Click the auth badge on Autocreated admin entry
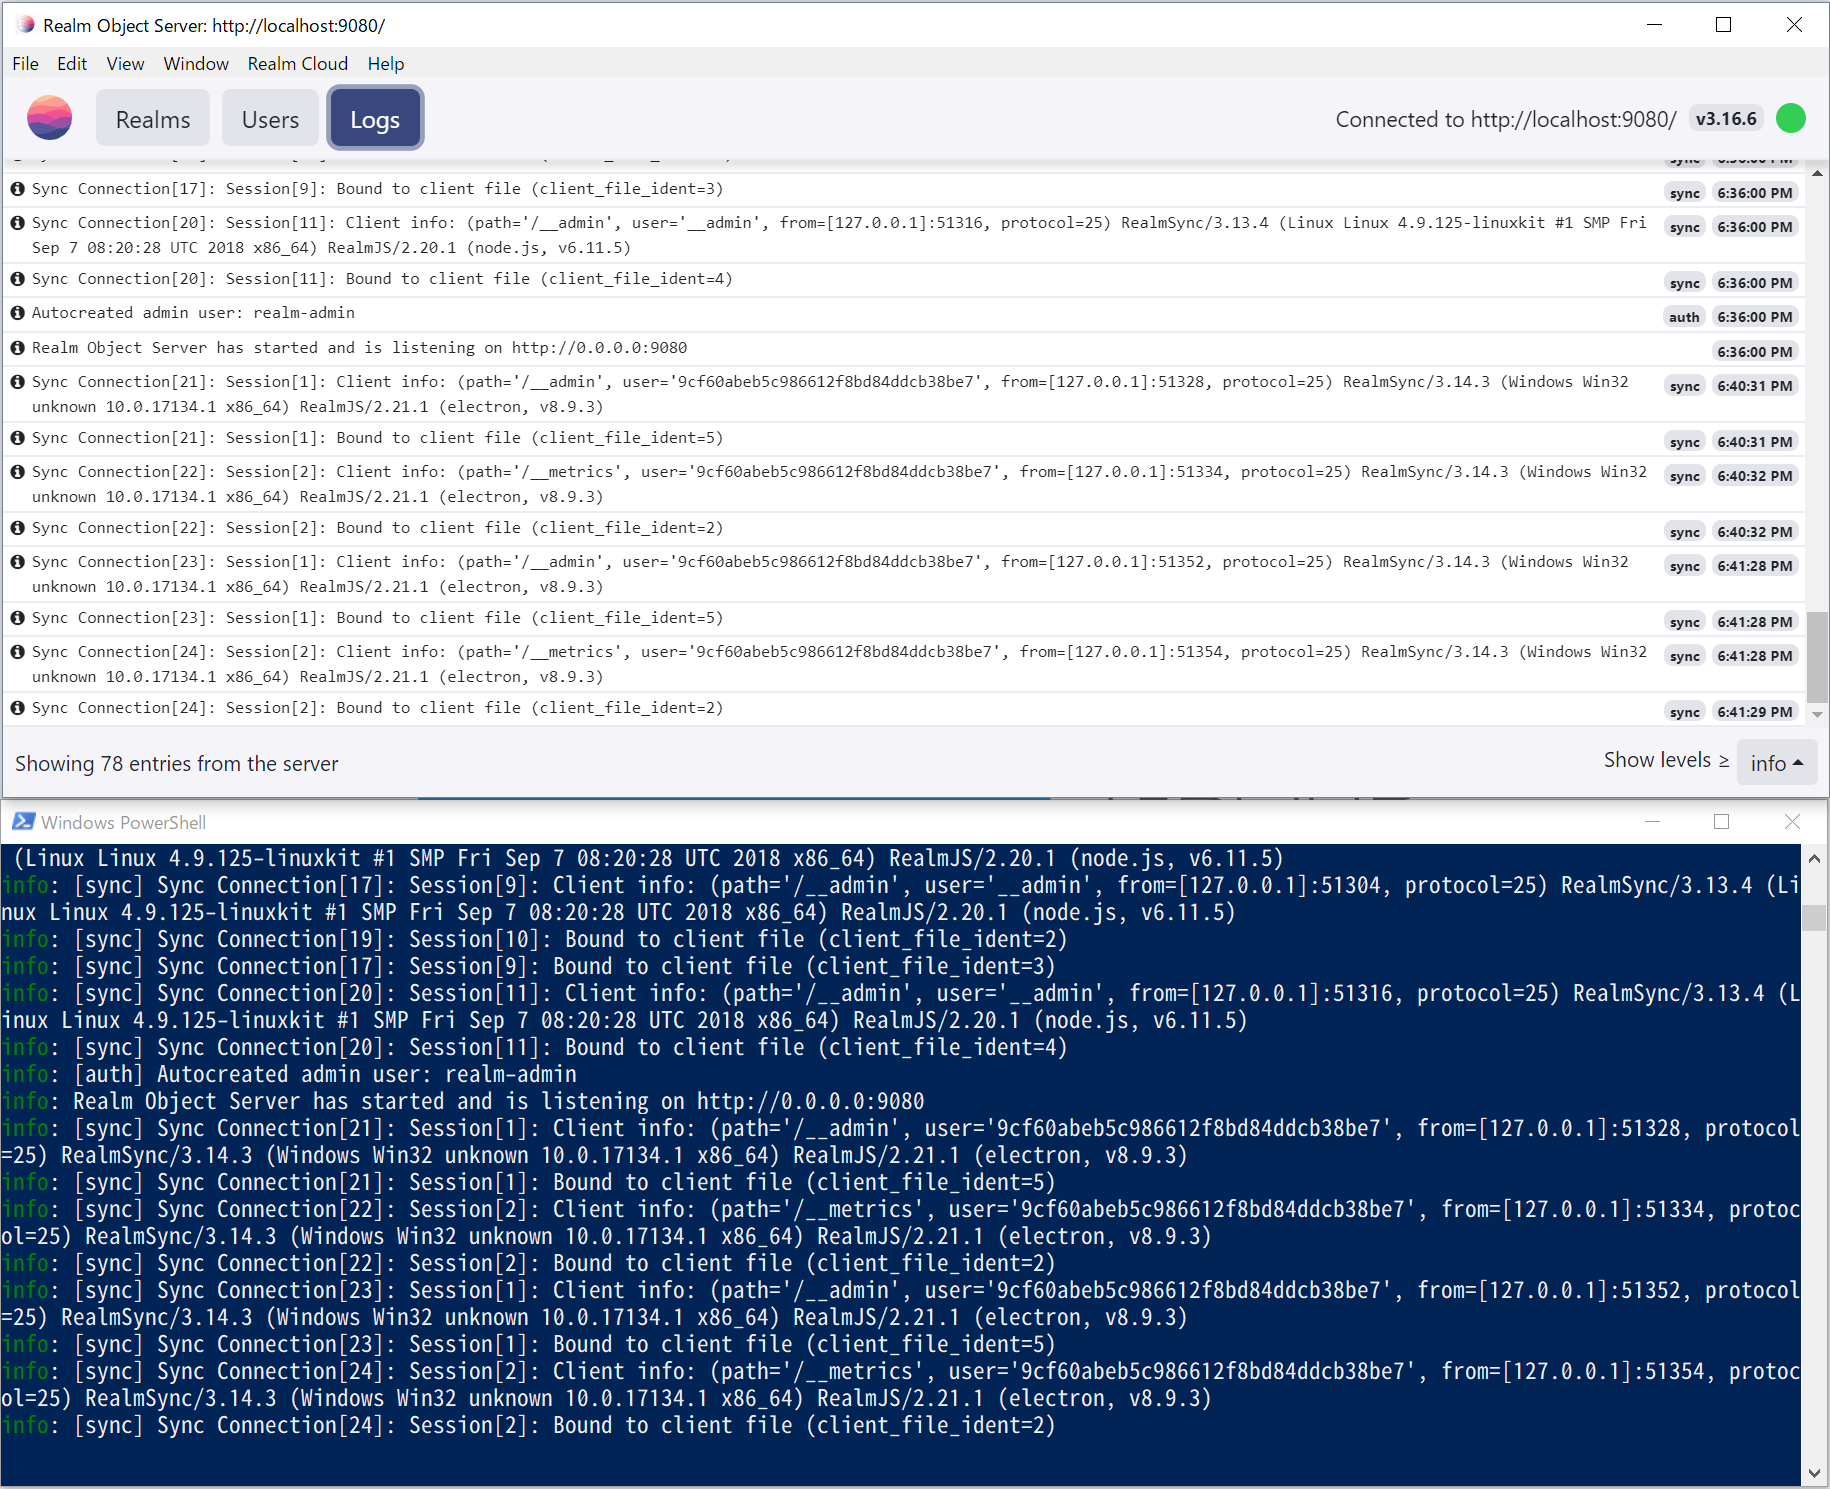The height and width of the screenshot is (1489, 1830). tap(1684, 317)
